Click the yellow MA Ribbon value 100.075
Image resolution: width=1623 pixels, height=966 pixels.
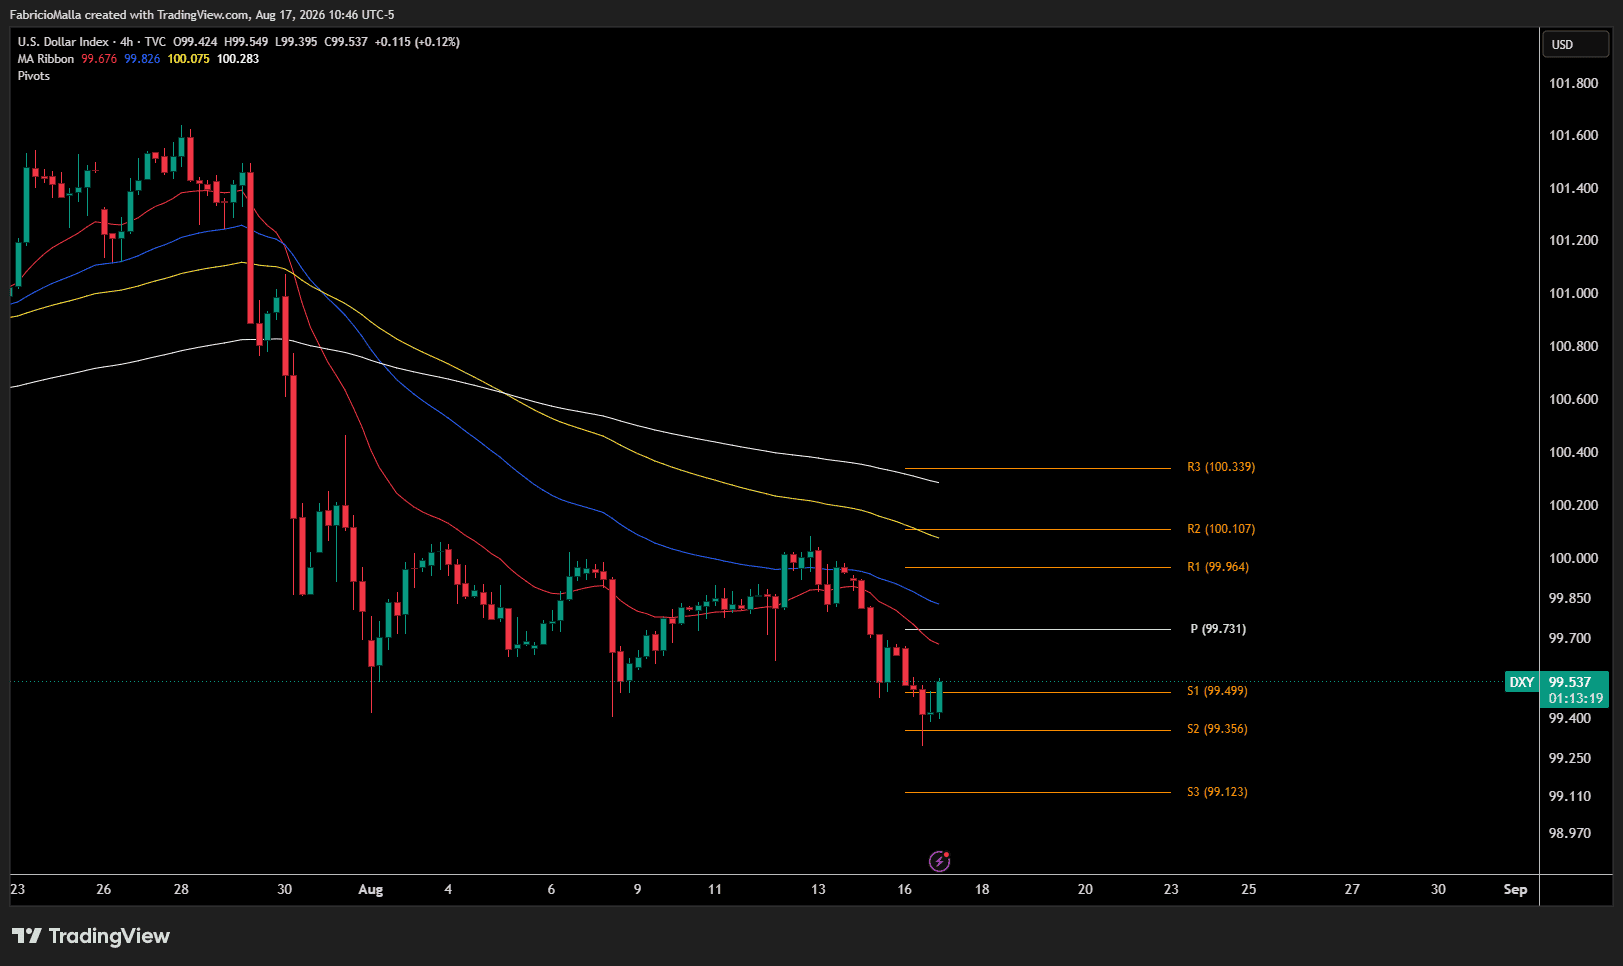[x=189, y=59]
